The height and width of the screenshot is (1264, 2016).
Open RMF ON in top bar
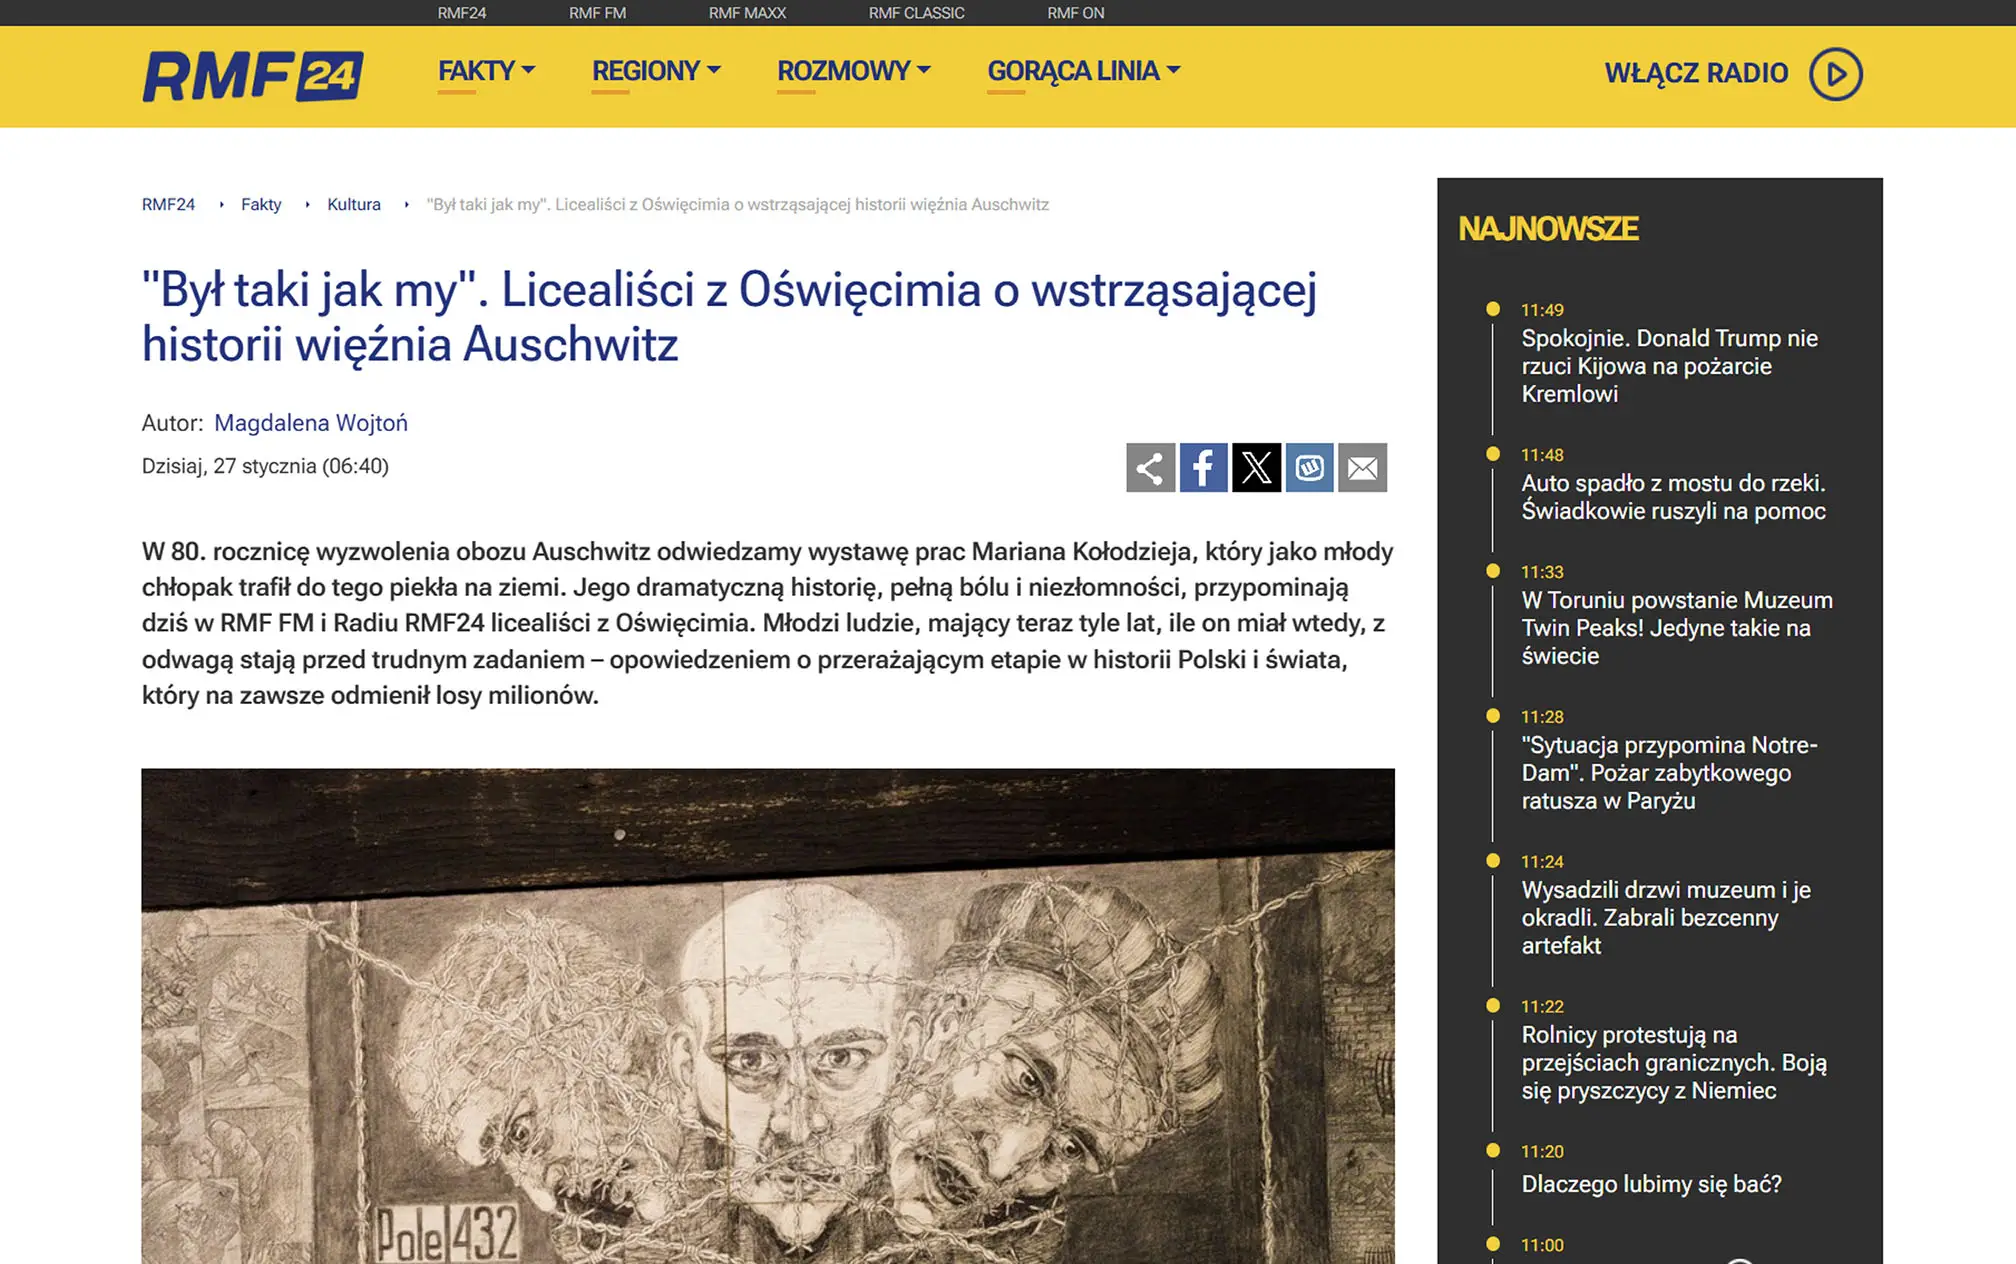[x=1075, y=13]
